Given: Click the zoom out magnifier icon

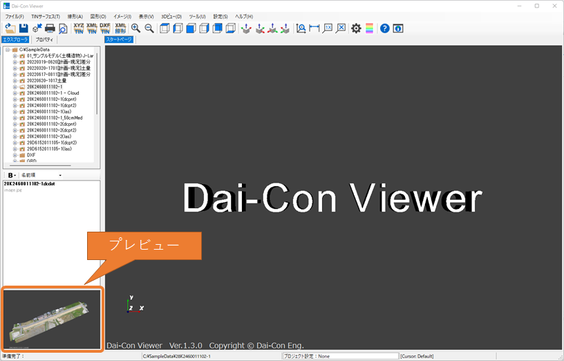Looking at the screenshot, I should click(149, 28).
